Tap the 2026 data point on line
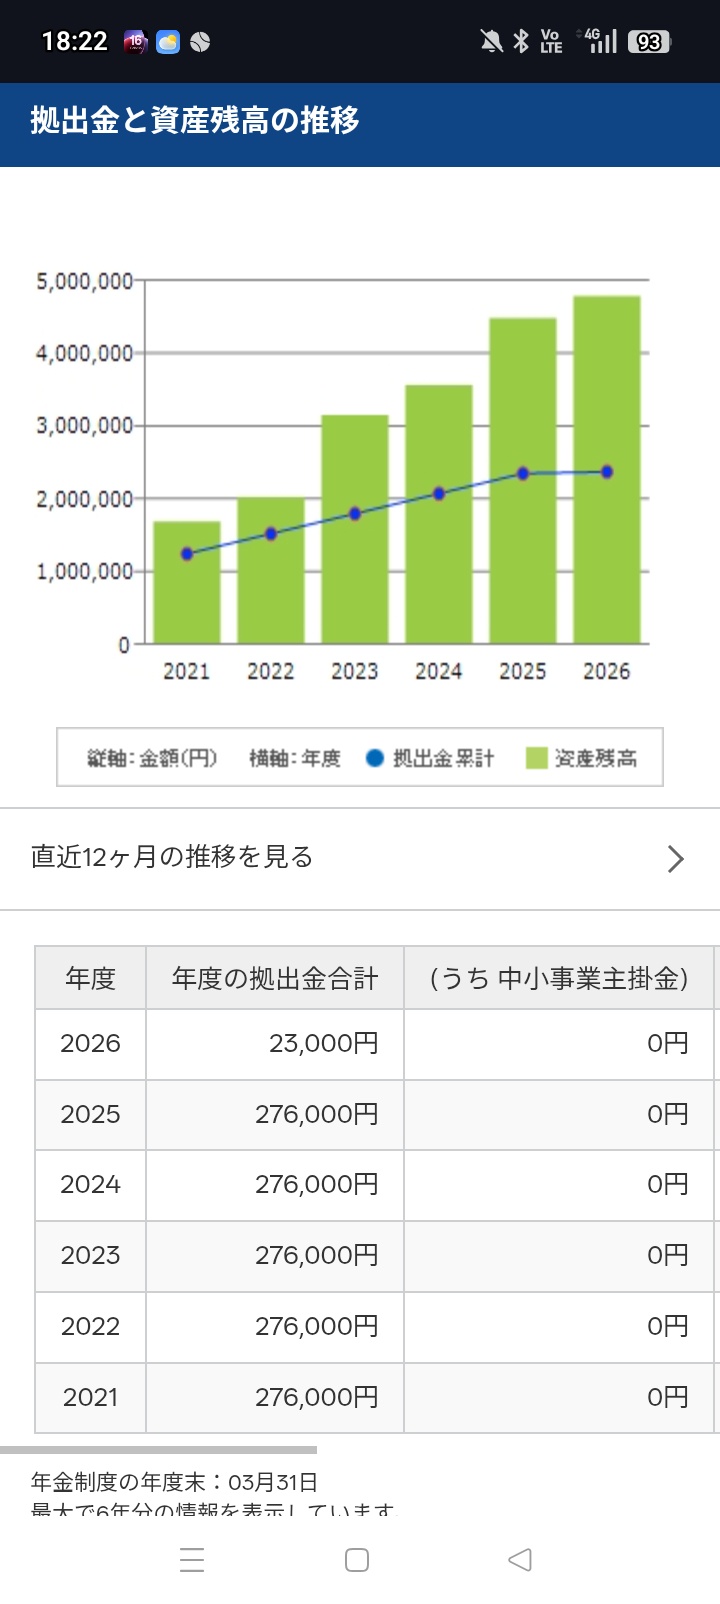The height and width of the screenshot is (1604, 720). 607,472
